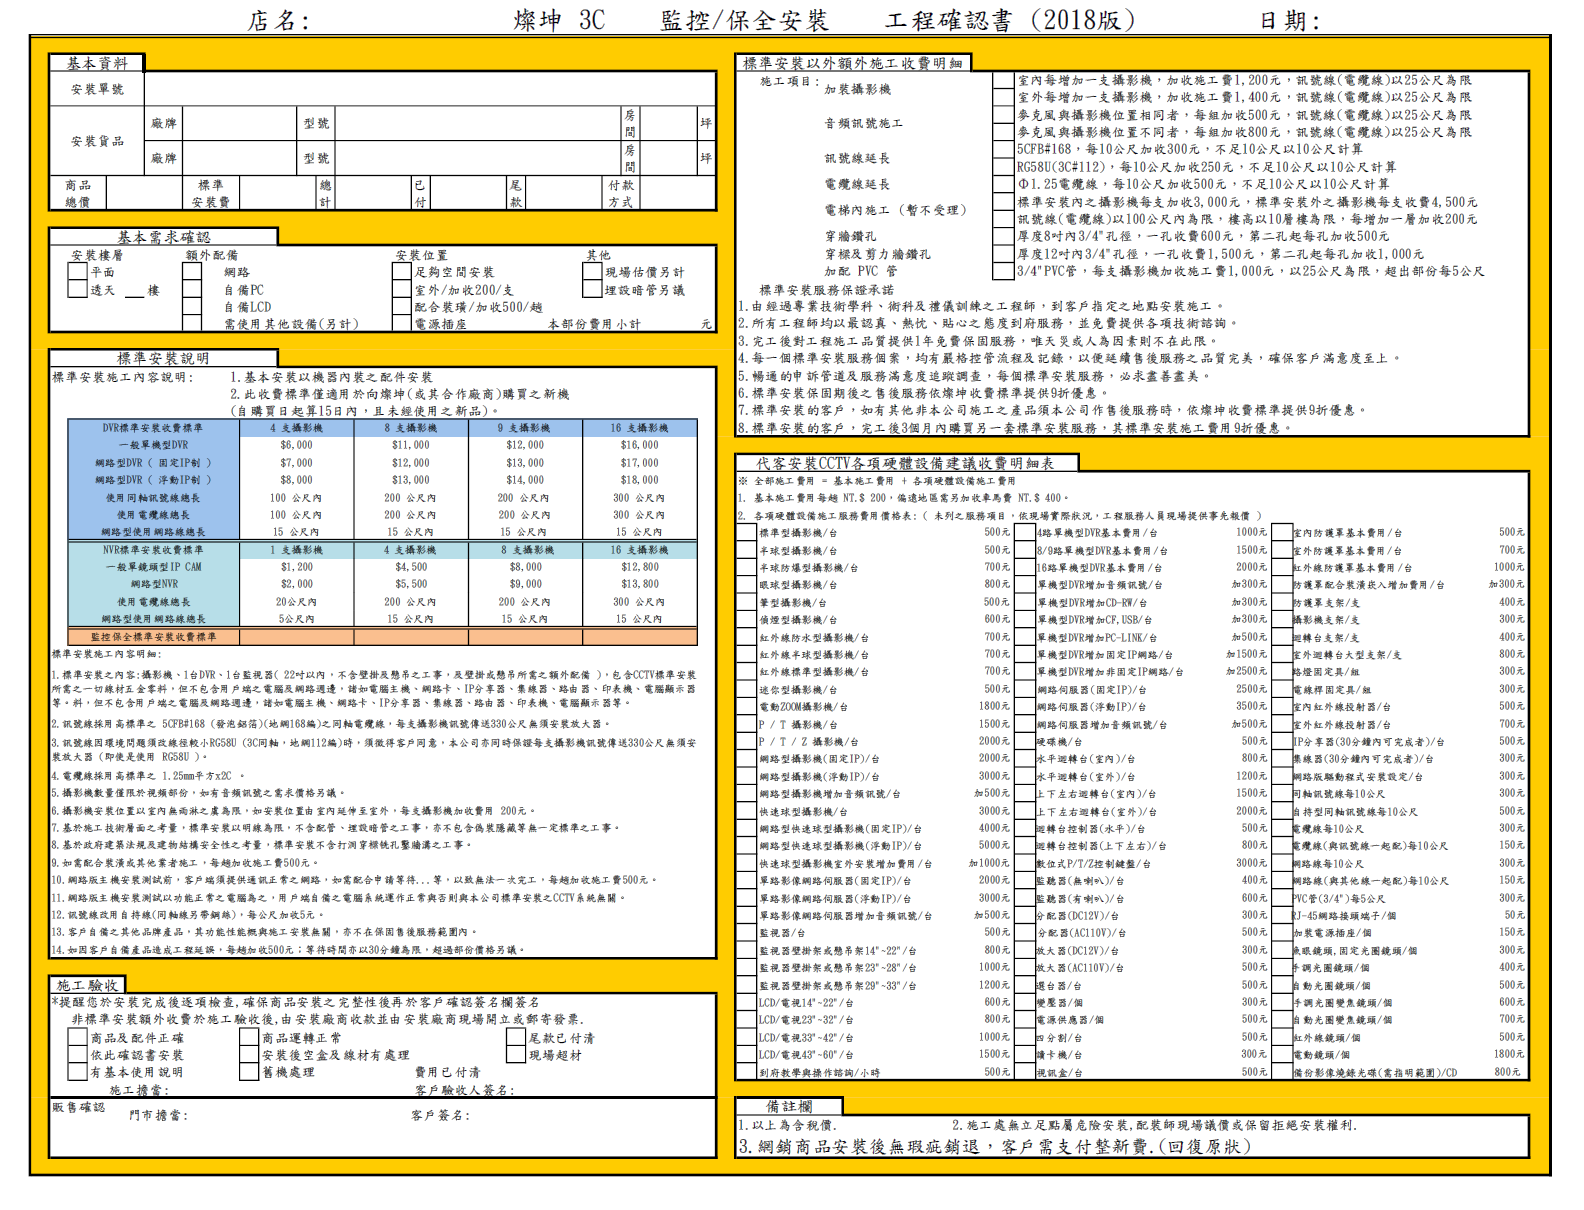Image resolution: width=1584 pixels, height=1210 pixels.
Task: Tick the 室外每增加一支攝影機 surcharge checkbox
Action: 1003,97
